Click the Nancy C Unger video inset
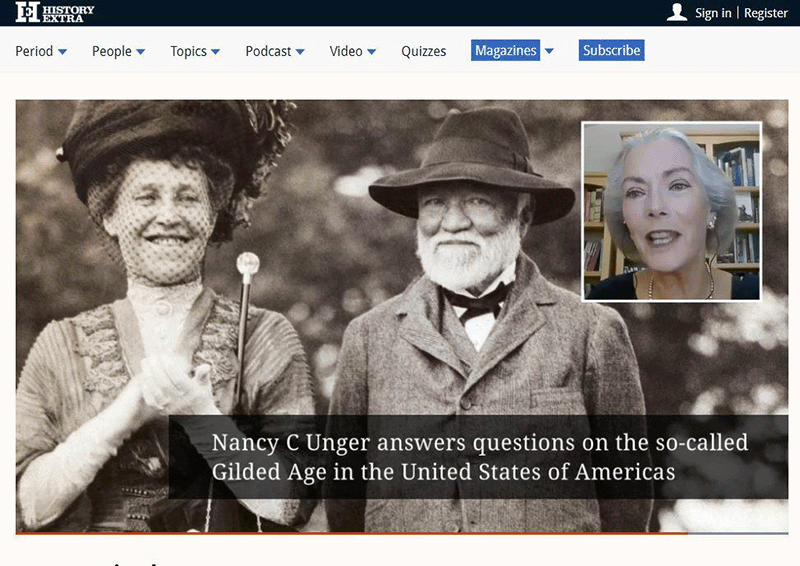This screenshot has width=800, height=566. click(671, 211)
